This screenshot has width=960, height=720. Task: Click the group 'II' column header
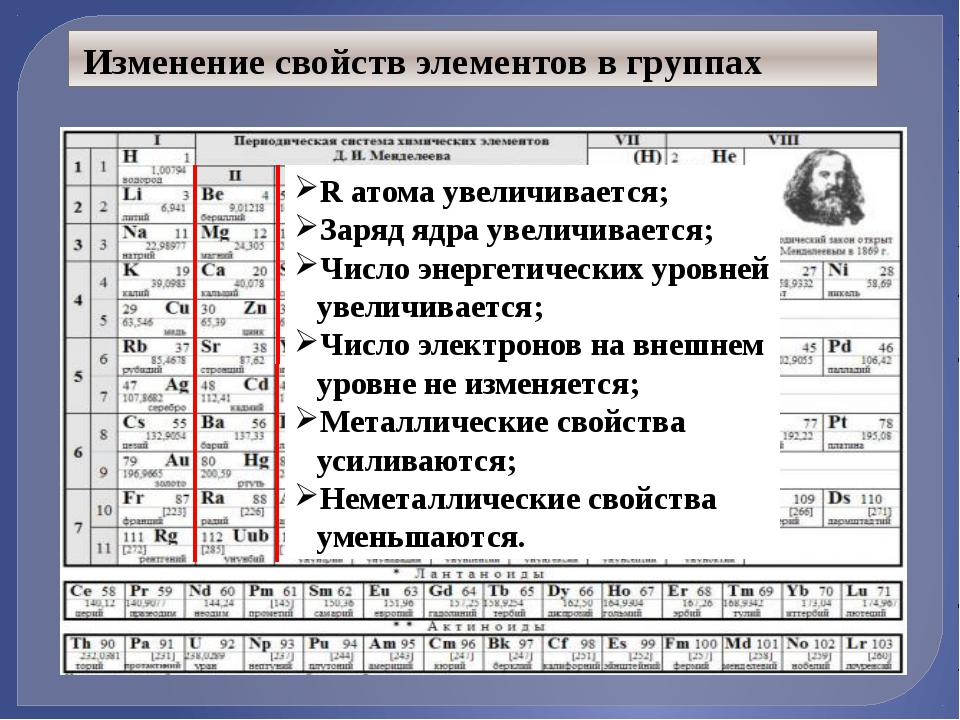(236, 175)
